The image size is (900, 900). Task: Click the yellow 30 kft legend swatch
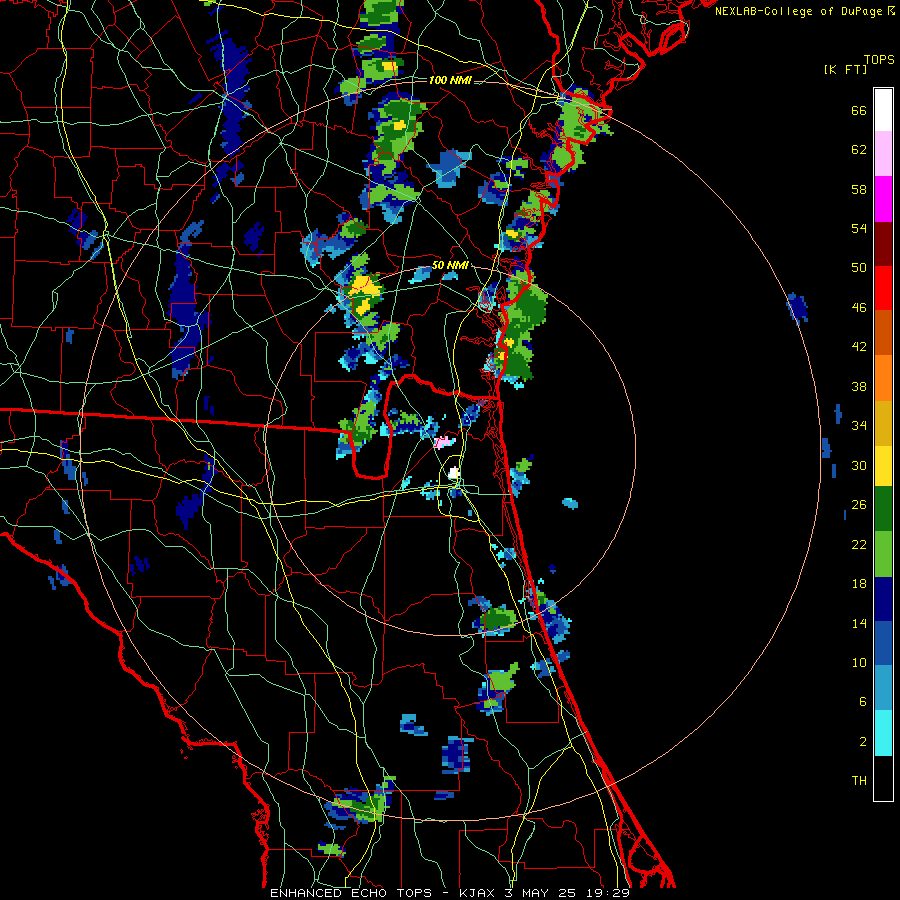[x=883, y=466]
